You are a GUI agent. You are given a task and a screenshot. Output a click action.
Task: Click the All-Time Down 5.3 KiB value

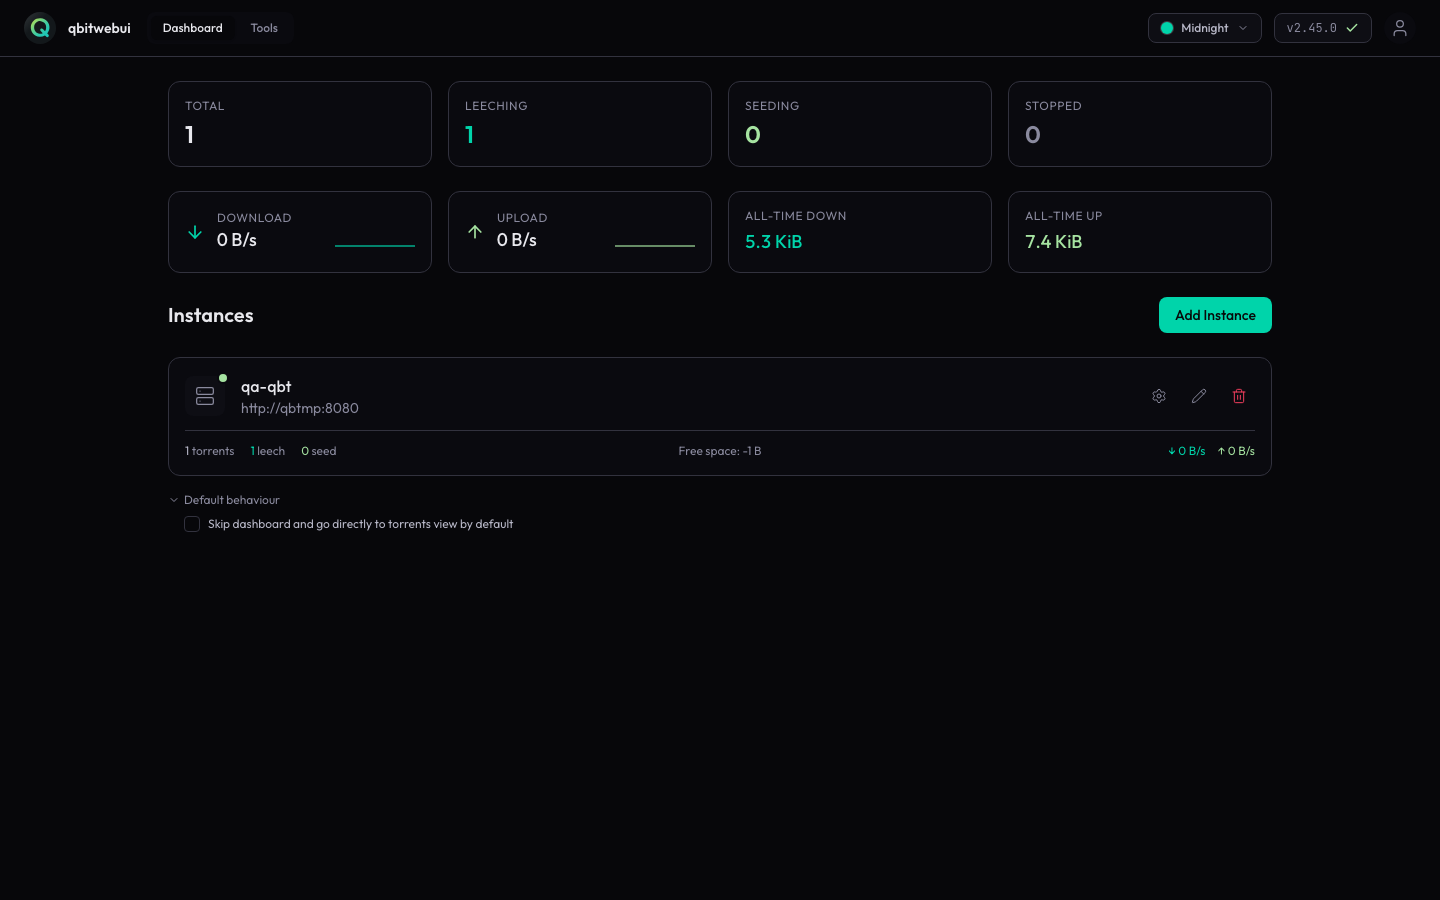click(774, 242)
